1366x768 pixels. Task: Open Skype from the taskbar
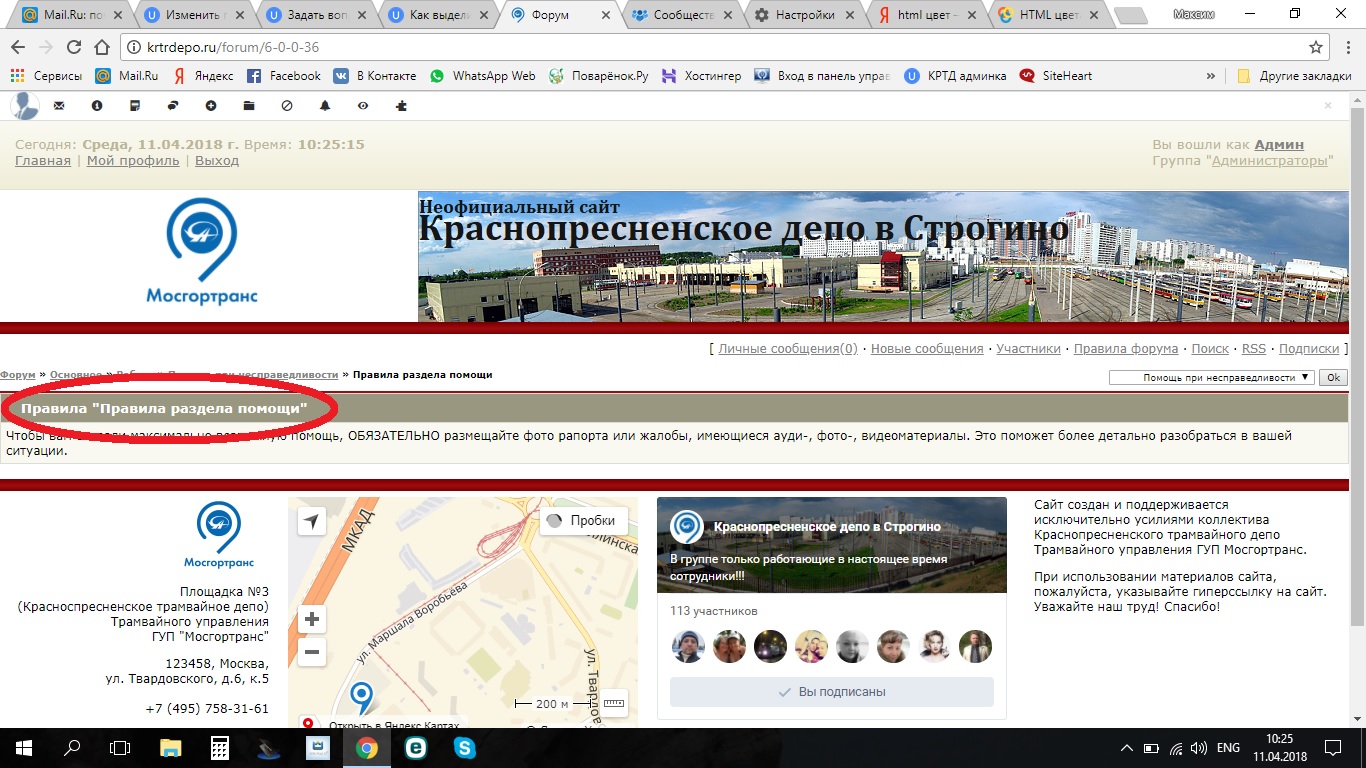(x=464, y=747)
